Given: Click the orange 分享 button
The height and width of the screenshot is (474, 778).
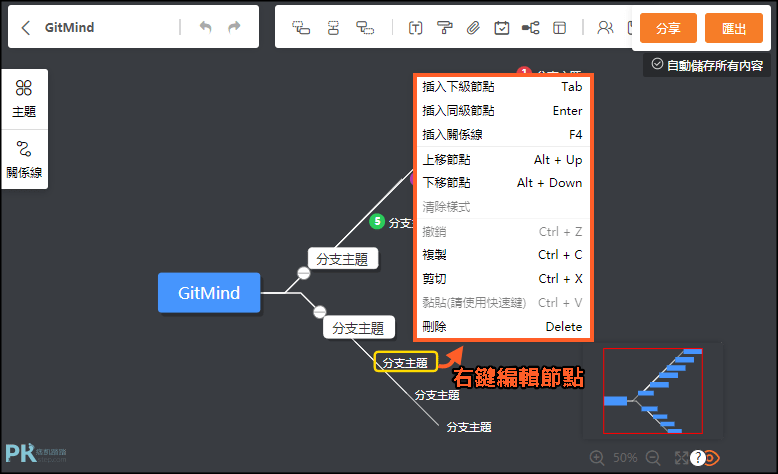Looking at the screenshot, I should pos(668,28).
